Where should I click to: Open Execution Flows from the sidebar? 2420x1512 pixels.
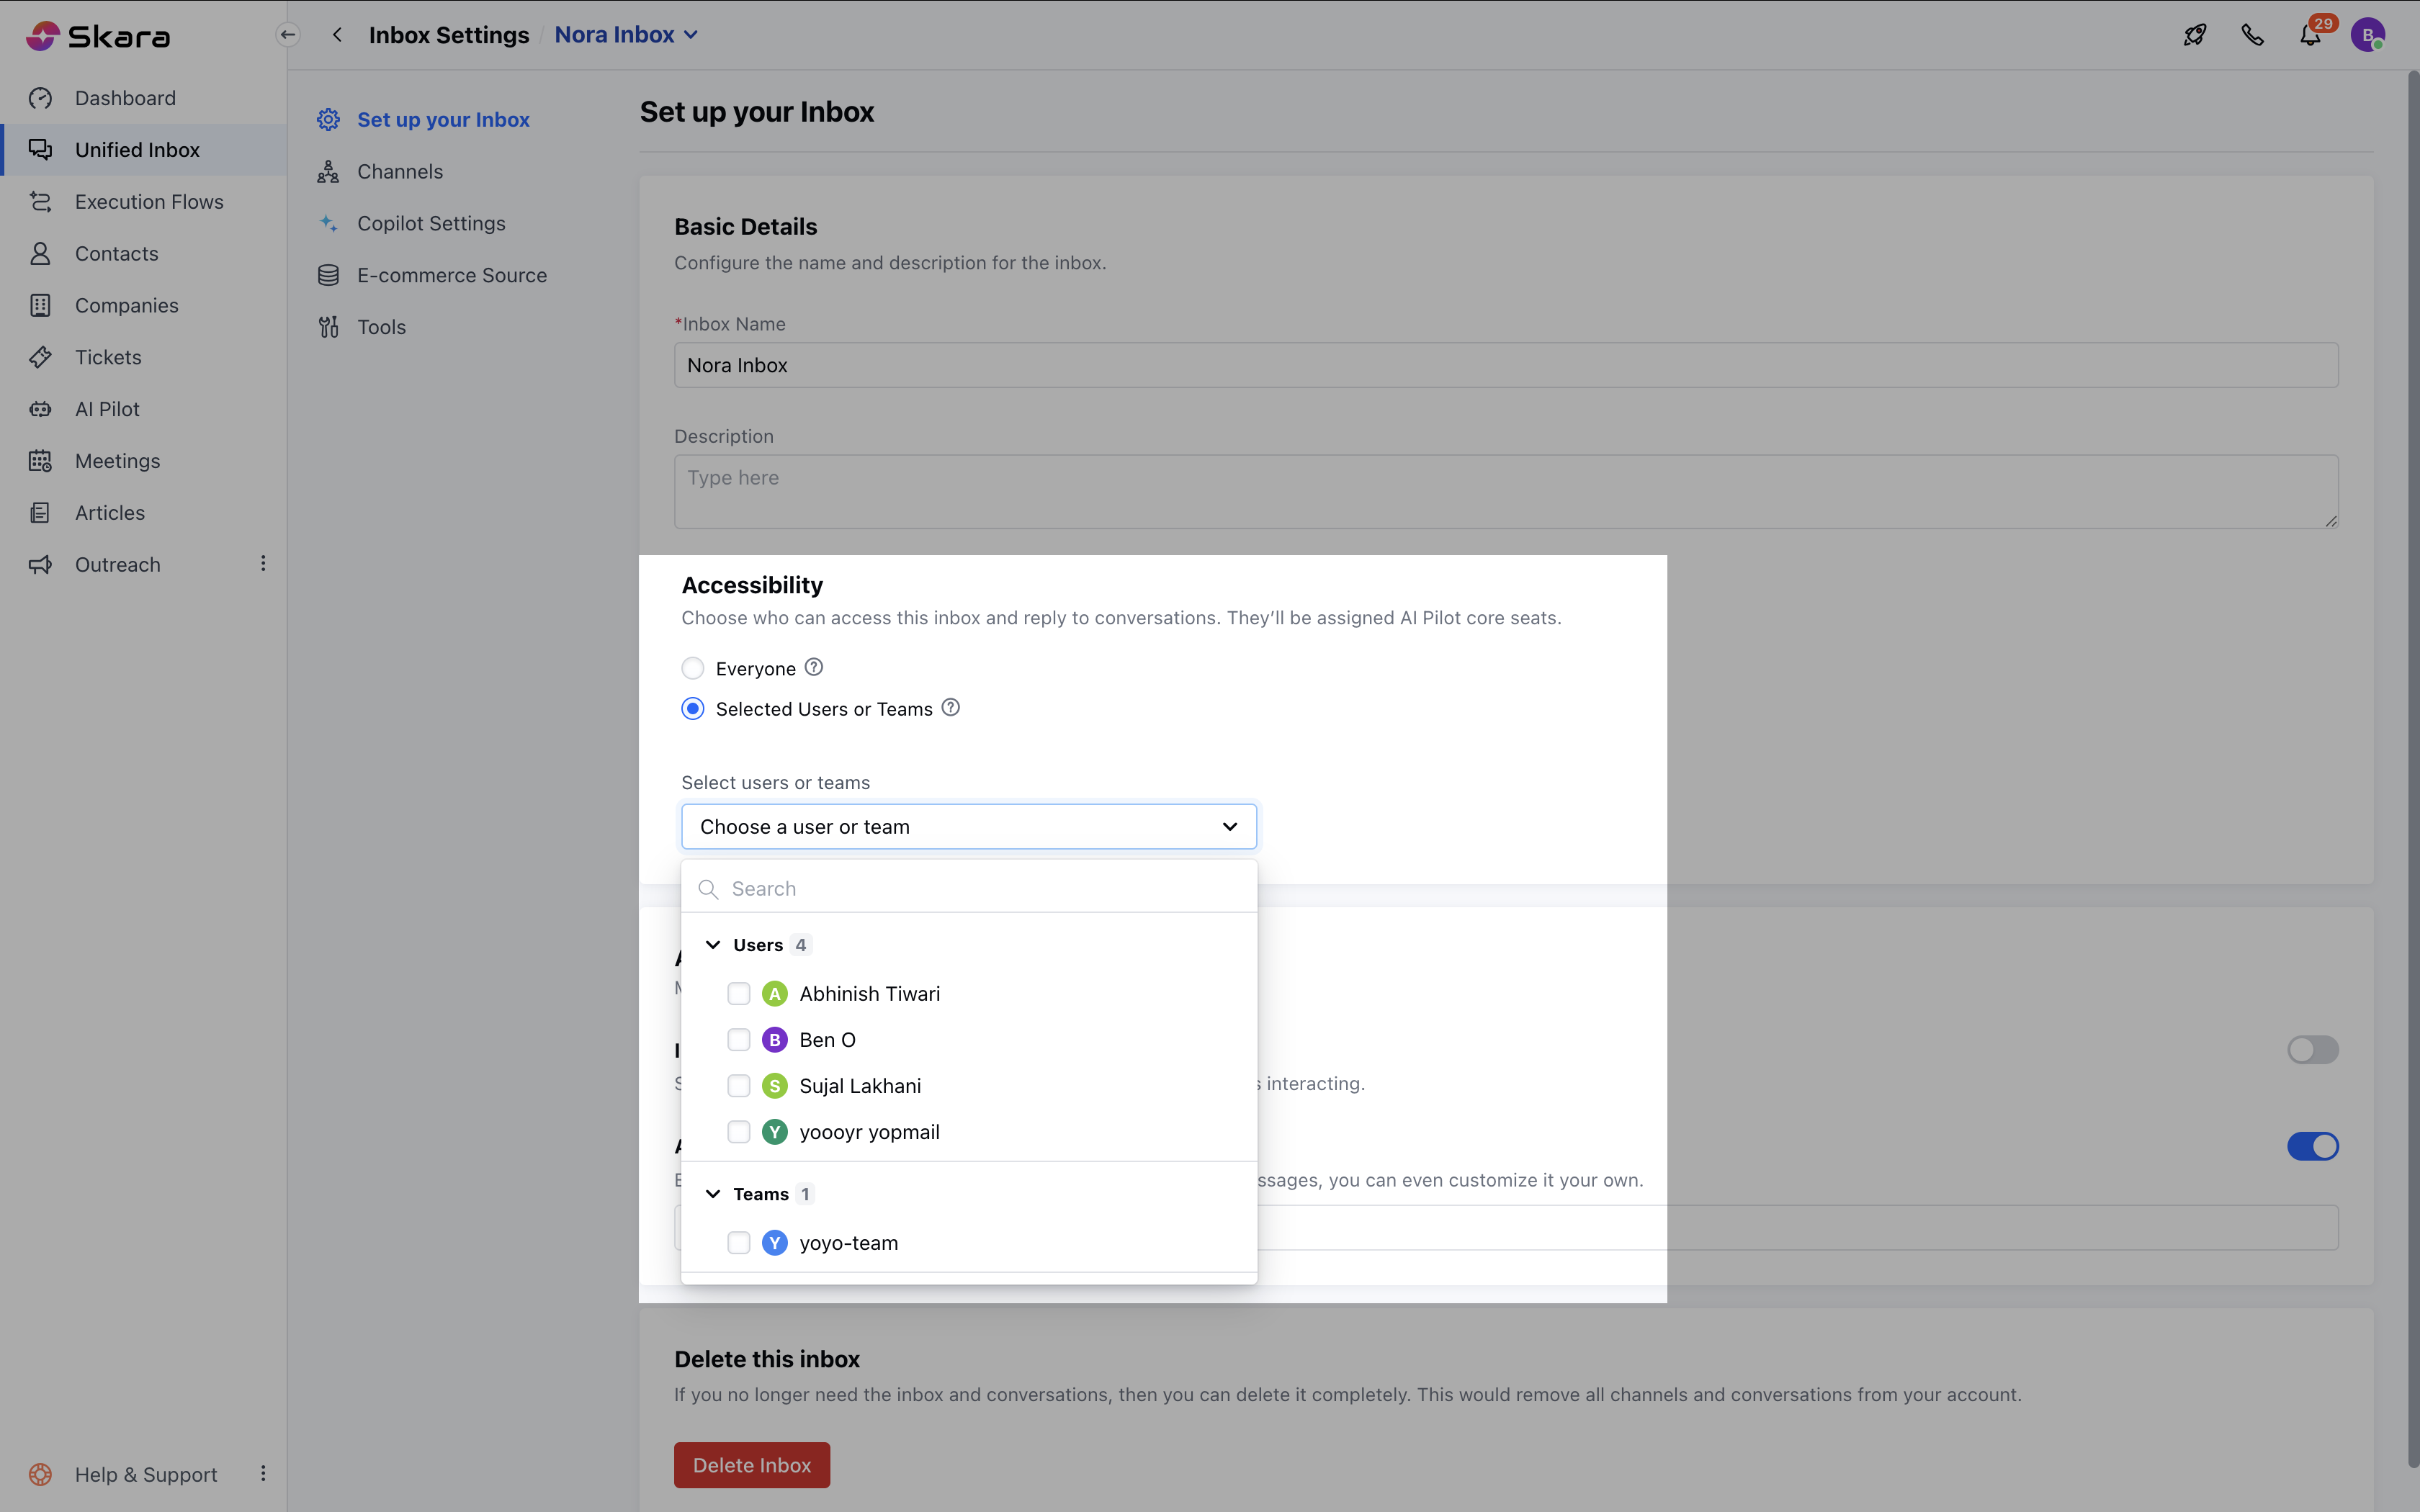tap(149, 201)
